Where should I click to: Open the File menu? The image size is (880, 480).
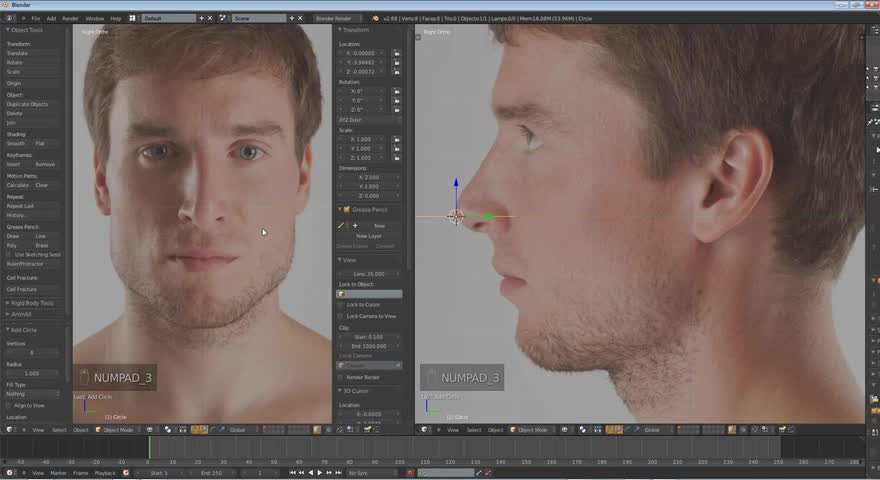(x=36, y=18)
